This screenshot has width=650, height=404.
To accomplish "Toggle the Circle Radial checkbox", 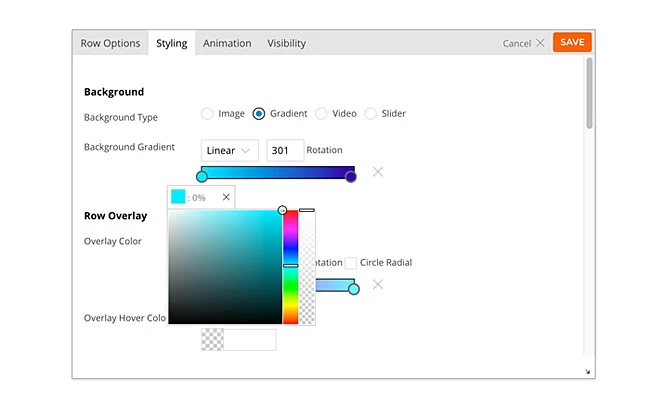I will (x=351, y=263).
